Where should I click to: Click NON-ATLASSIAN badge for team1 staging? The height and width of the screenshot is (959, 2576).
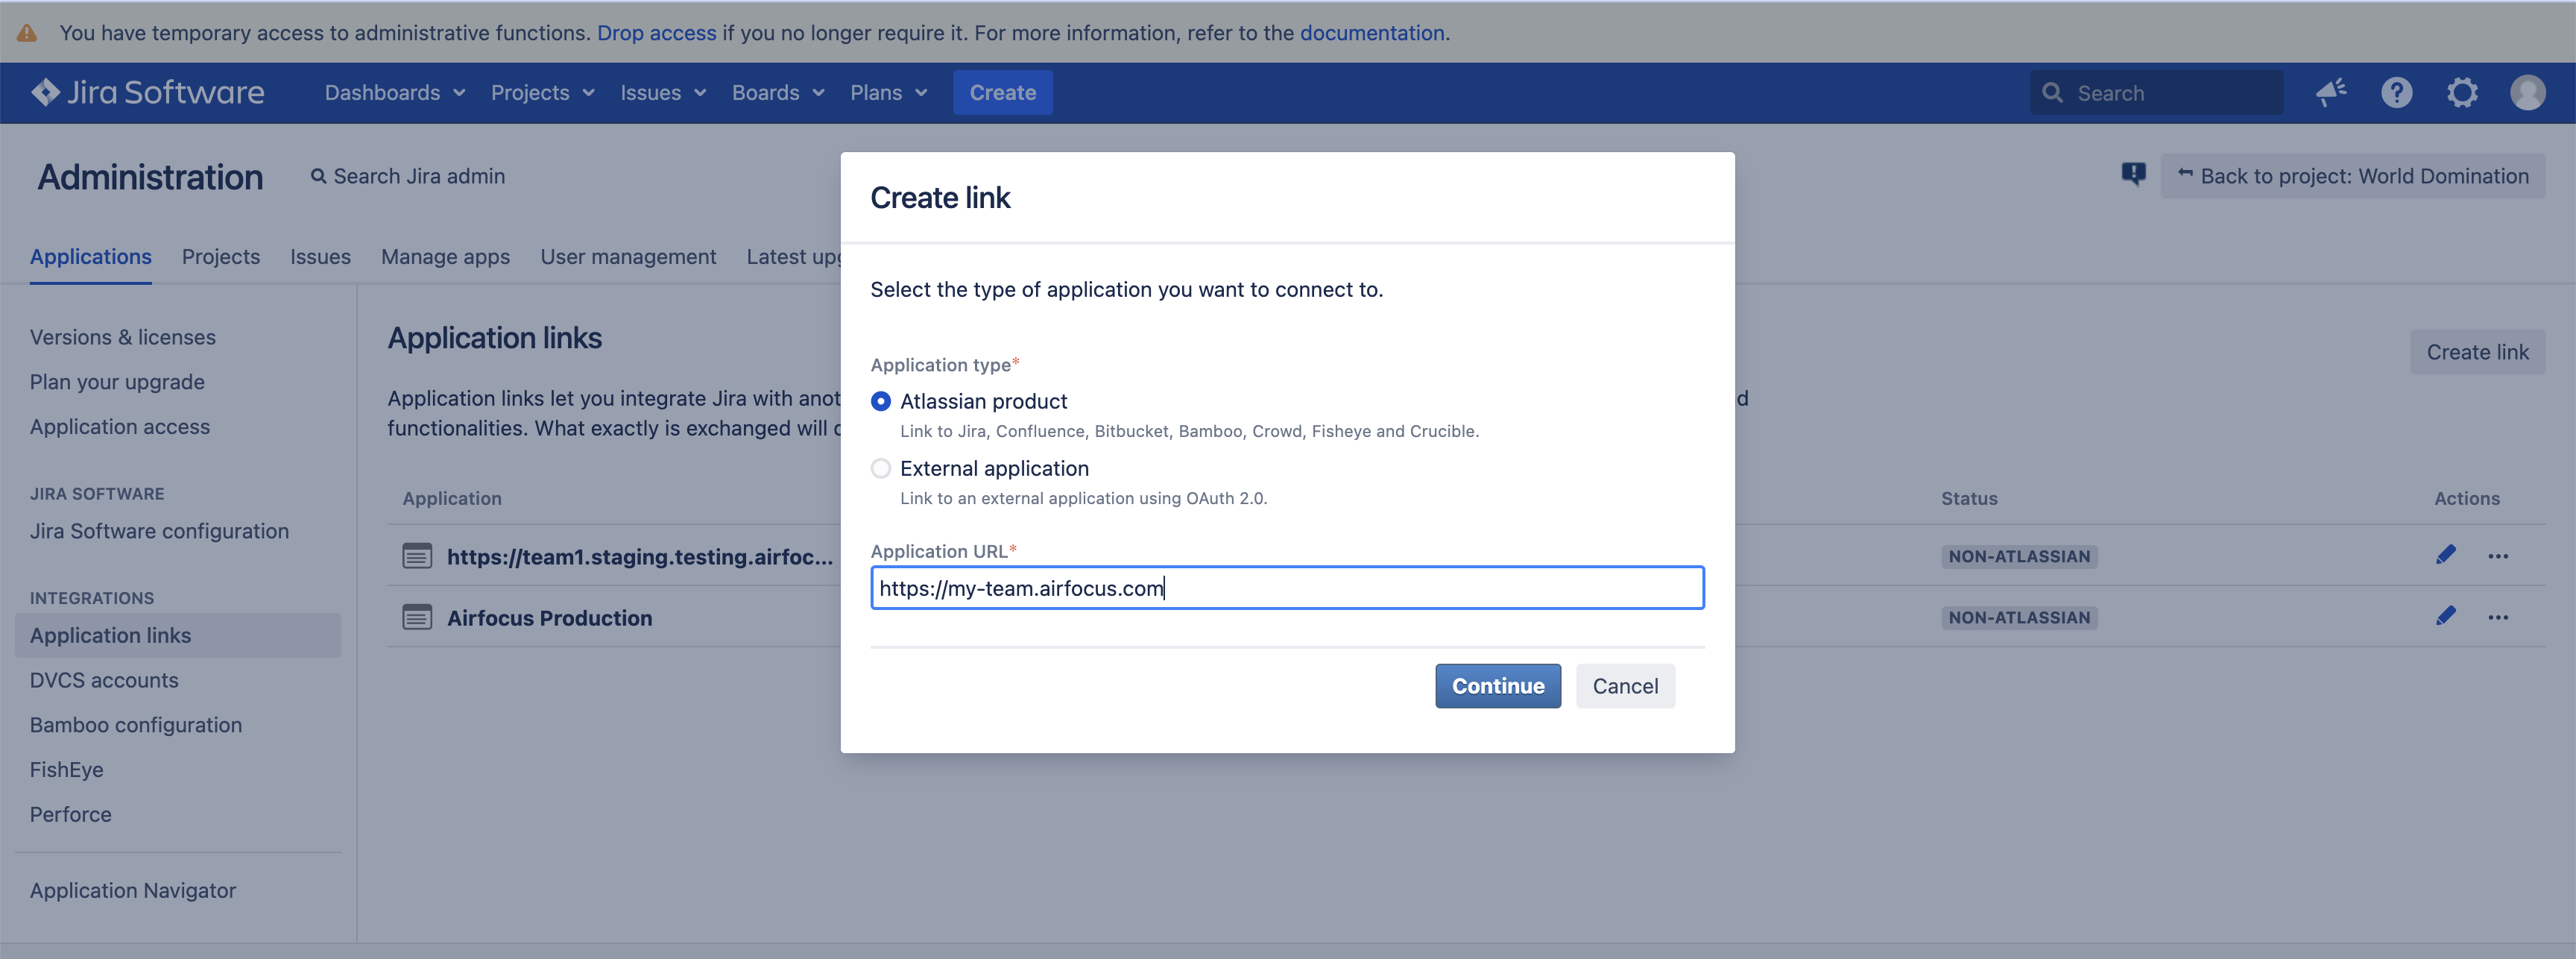coord(2019,556)
